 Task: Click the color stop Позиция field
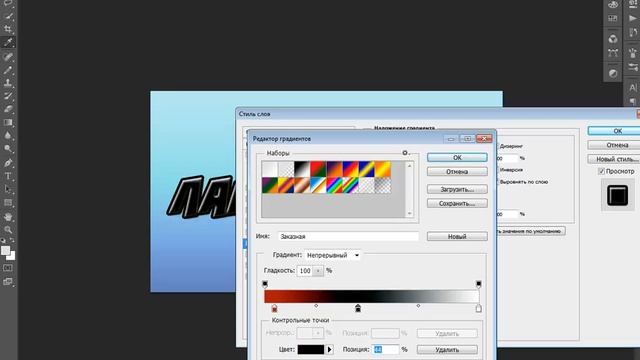[x=386, y=349]
